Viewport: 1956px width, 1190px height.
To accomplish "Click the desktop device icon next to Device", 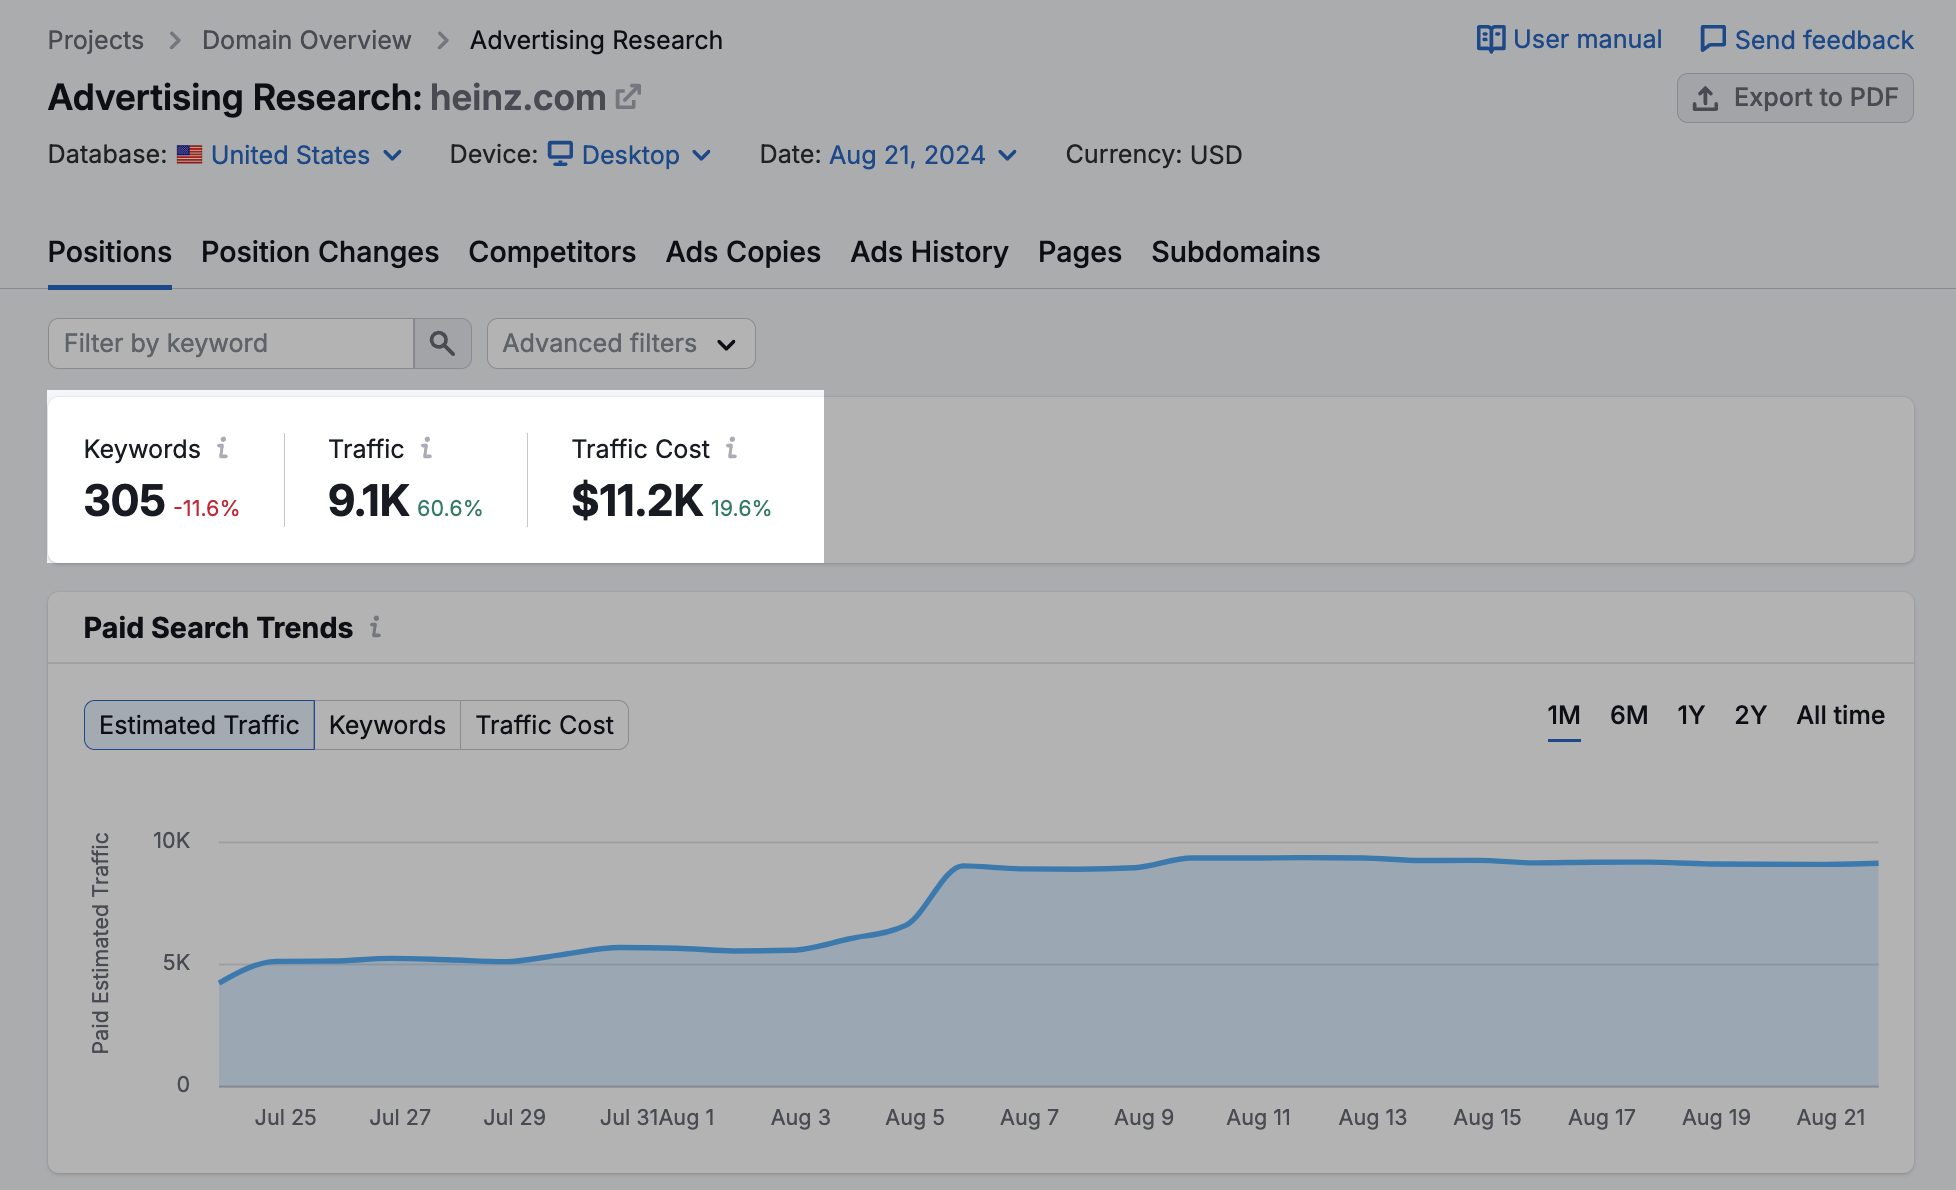I will 561,154.
